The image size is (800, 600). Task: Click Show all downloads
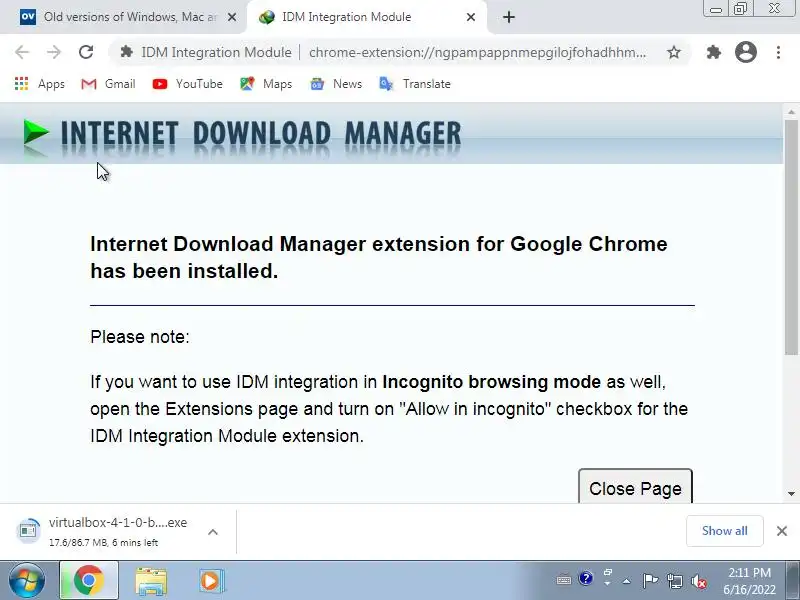(x=724, y=531)
